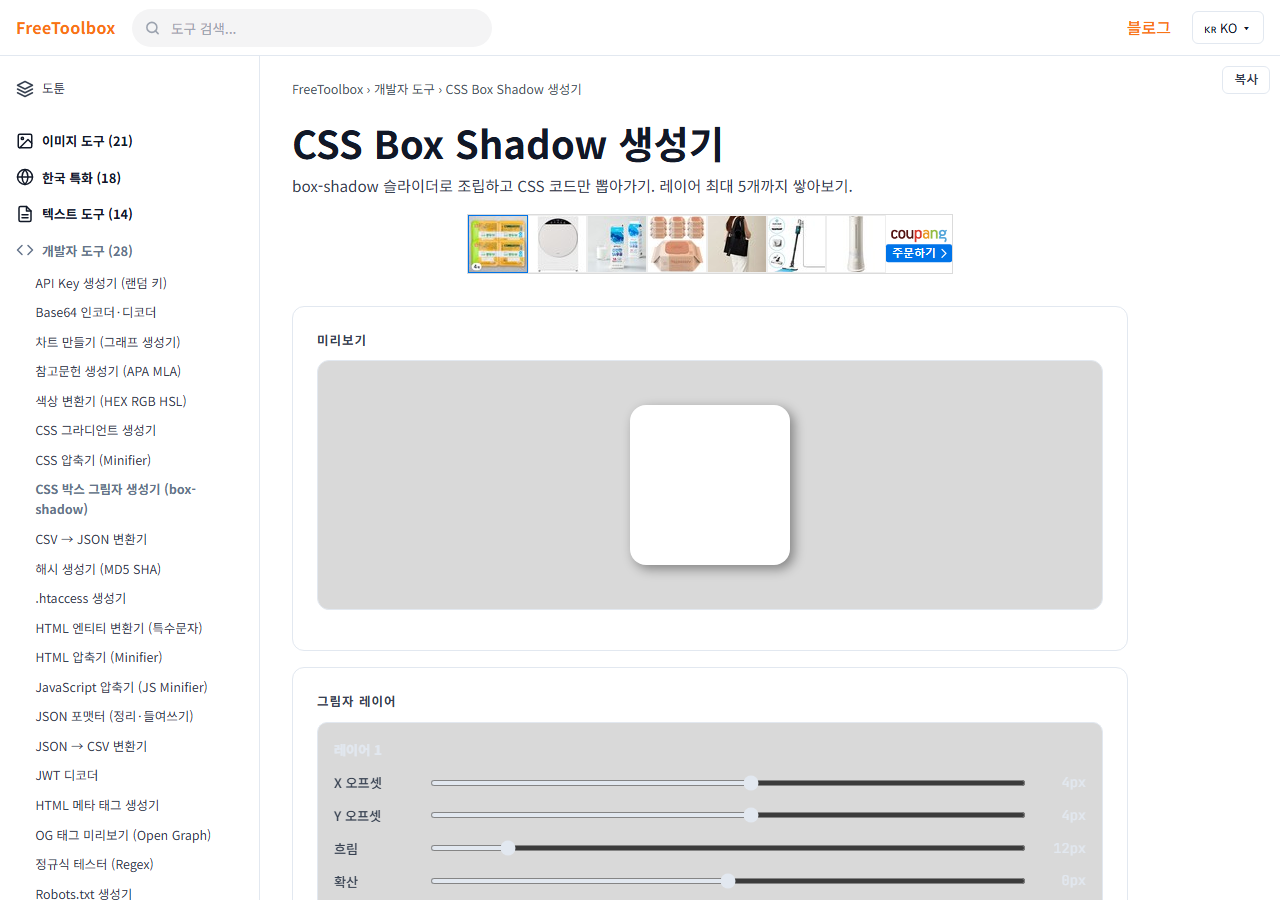Open JWT 디코더 tool
This screenshot has height=900, width=1280.
(67, 775)
